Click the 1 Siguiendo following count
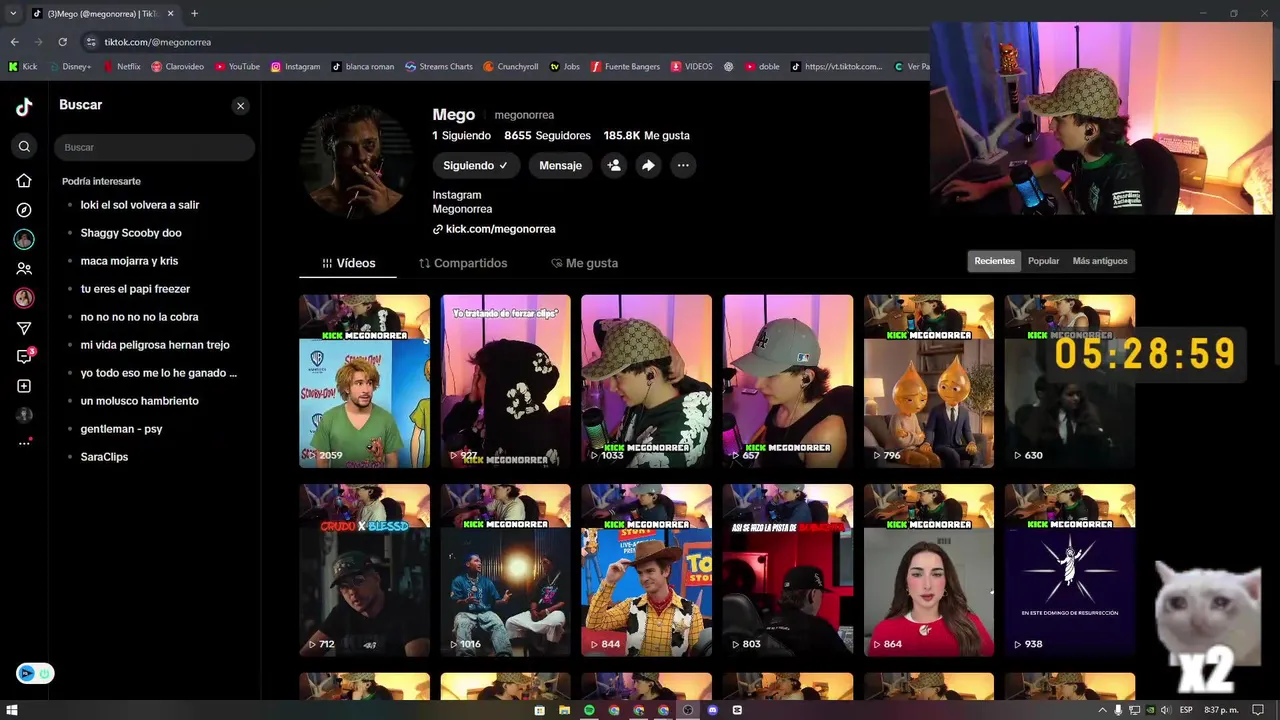The height and width of the screenshot is (720, 1280). (461, 136)
